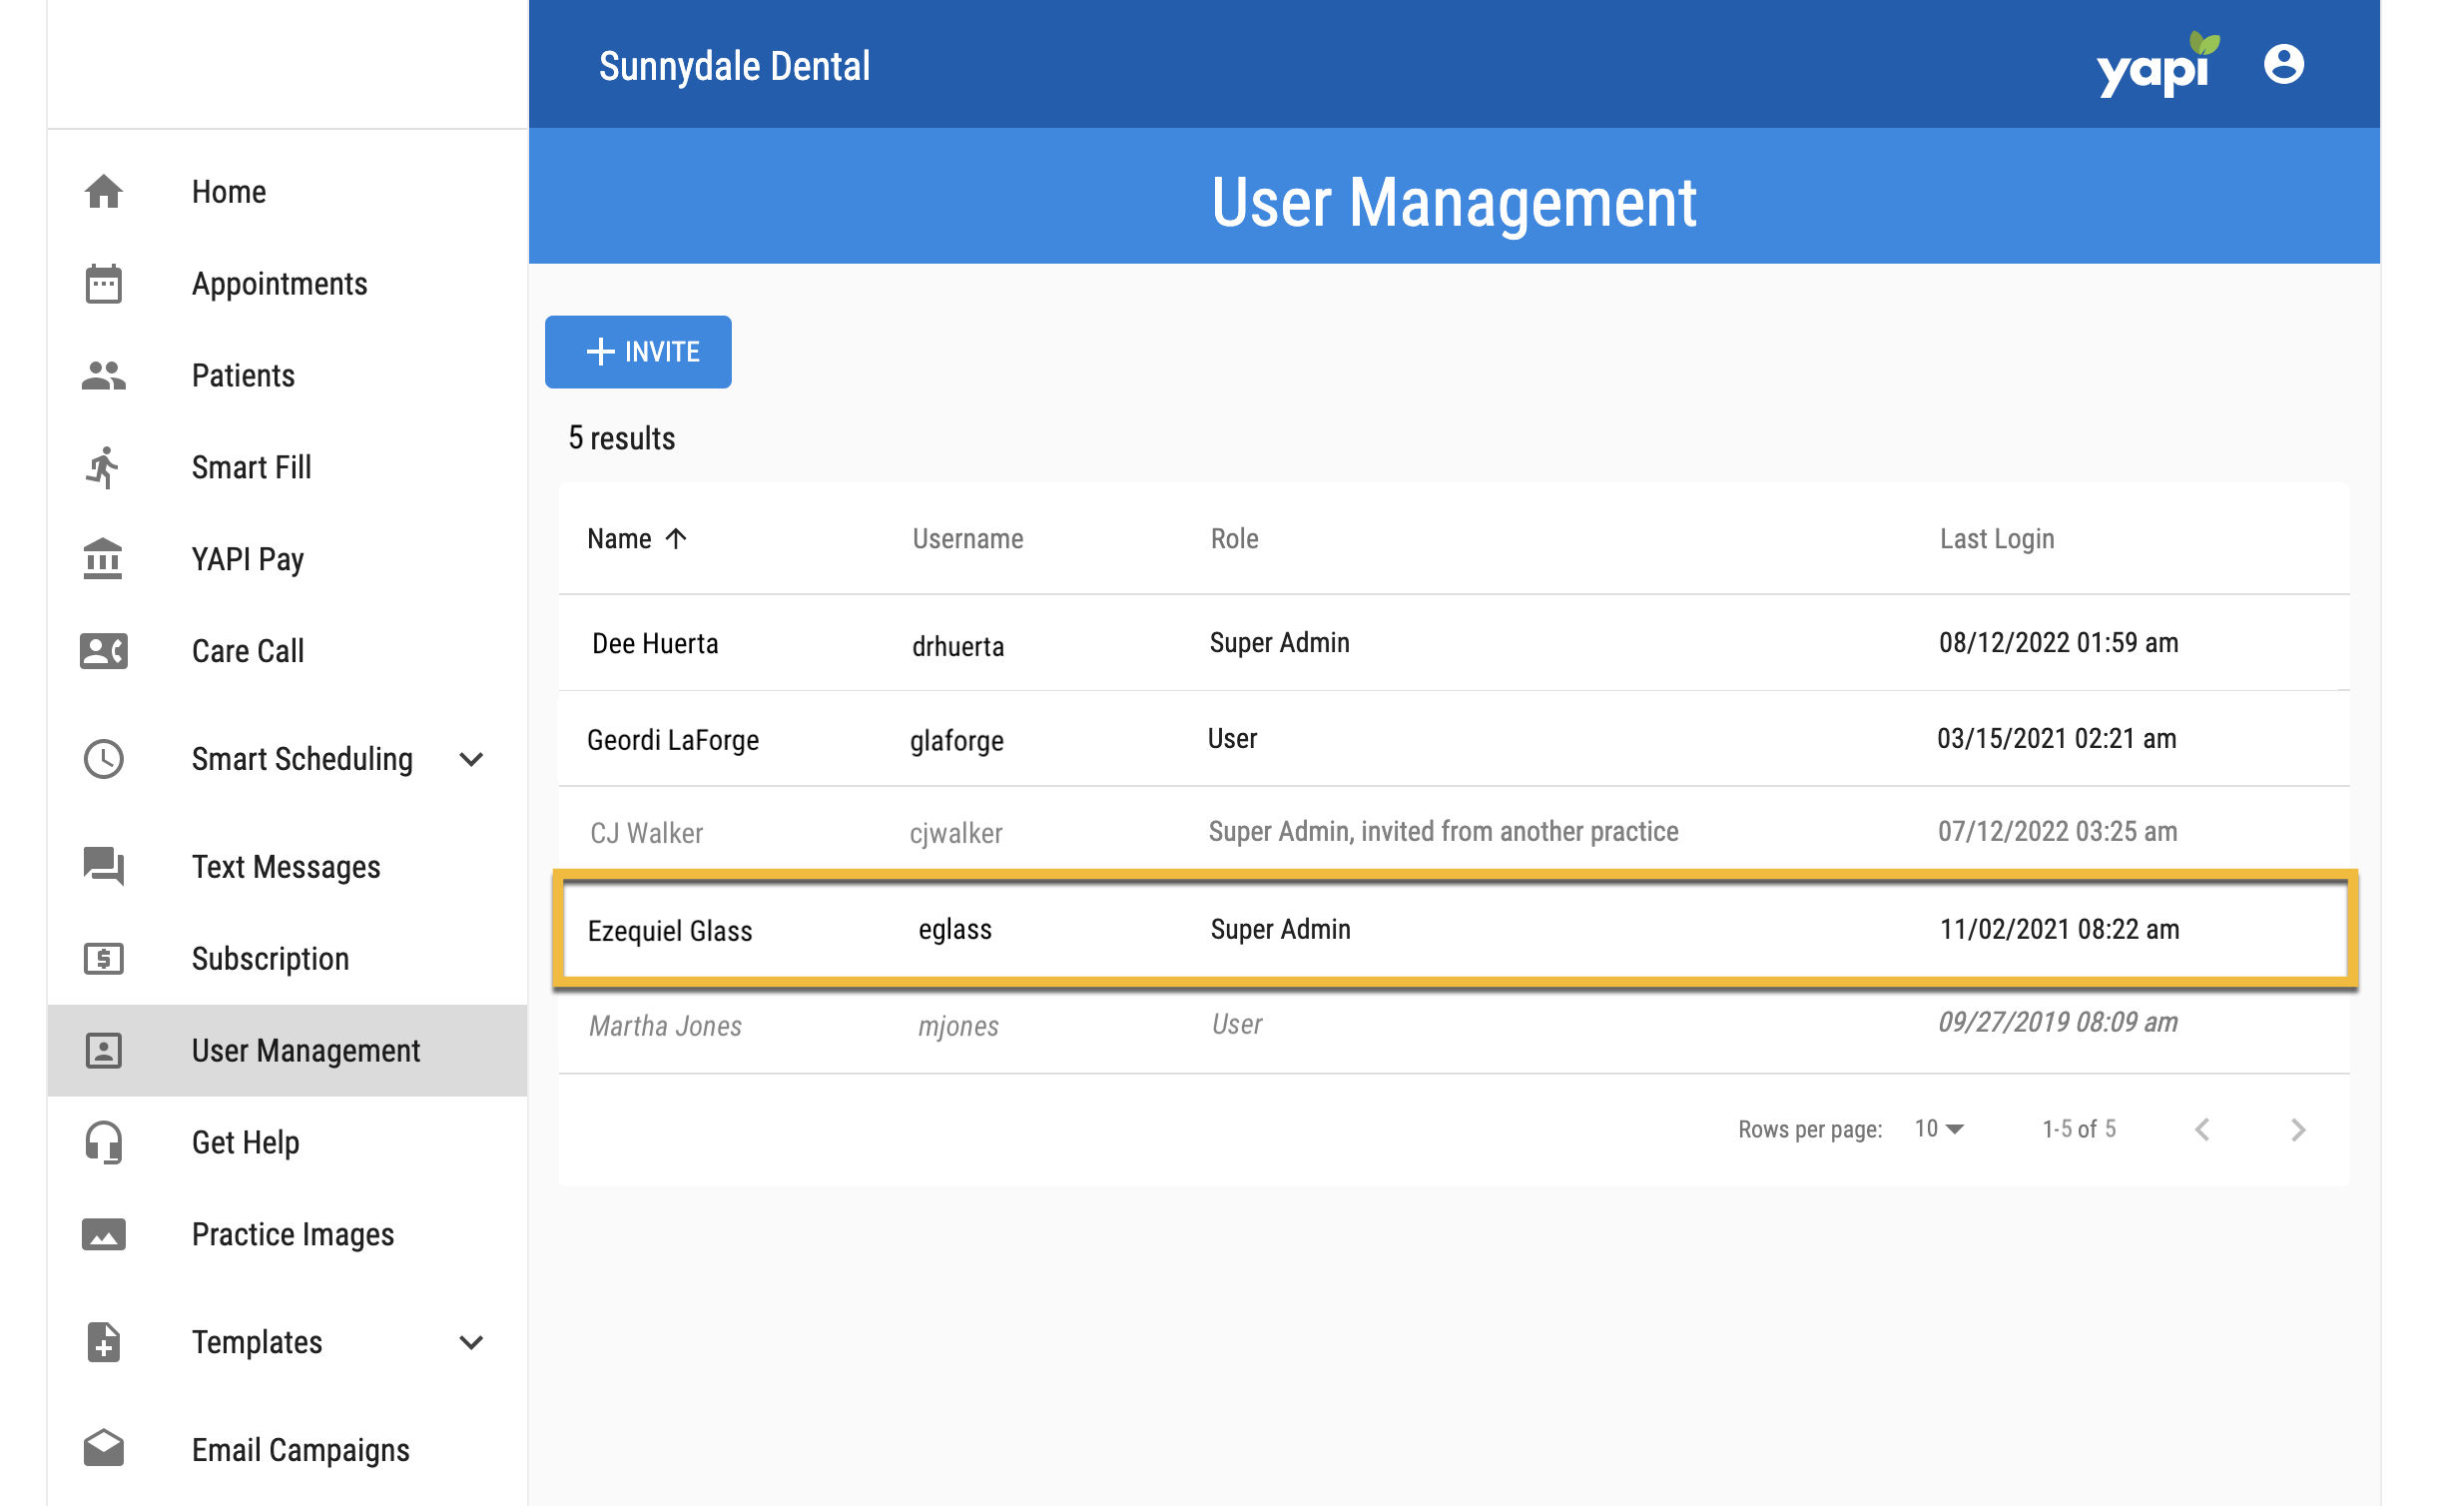
Task: Click the Appointments calendar icon
Action: pos(104,284)
